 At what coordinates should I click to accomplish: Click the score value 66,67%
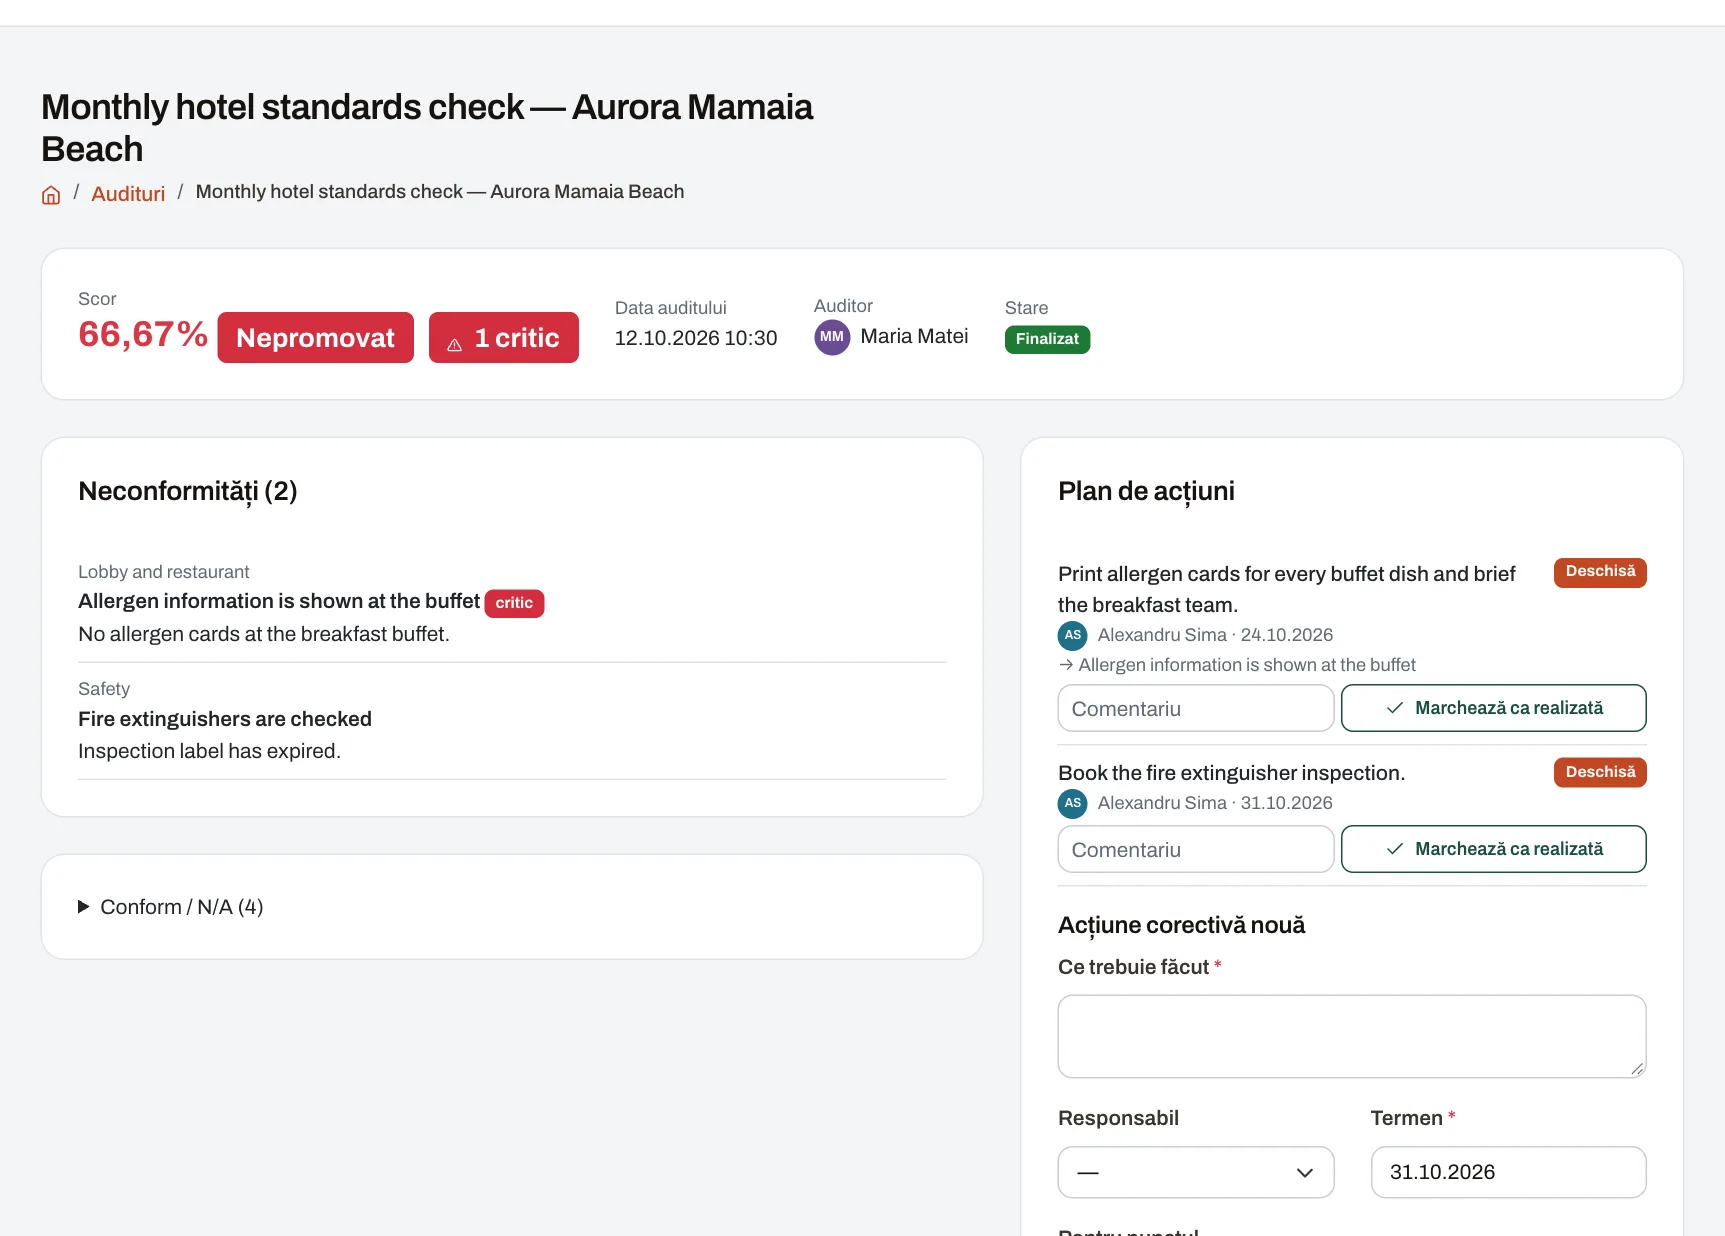143,334
